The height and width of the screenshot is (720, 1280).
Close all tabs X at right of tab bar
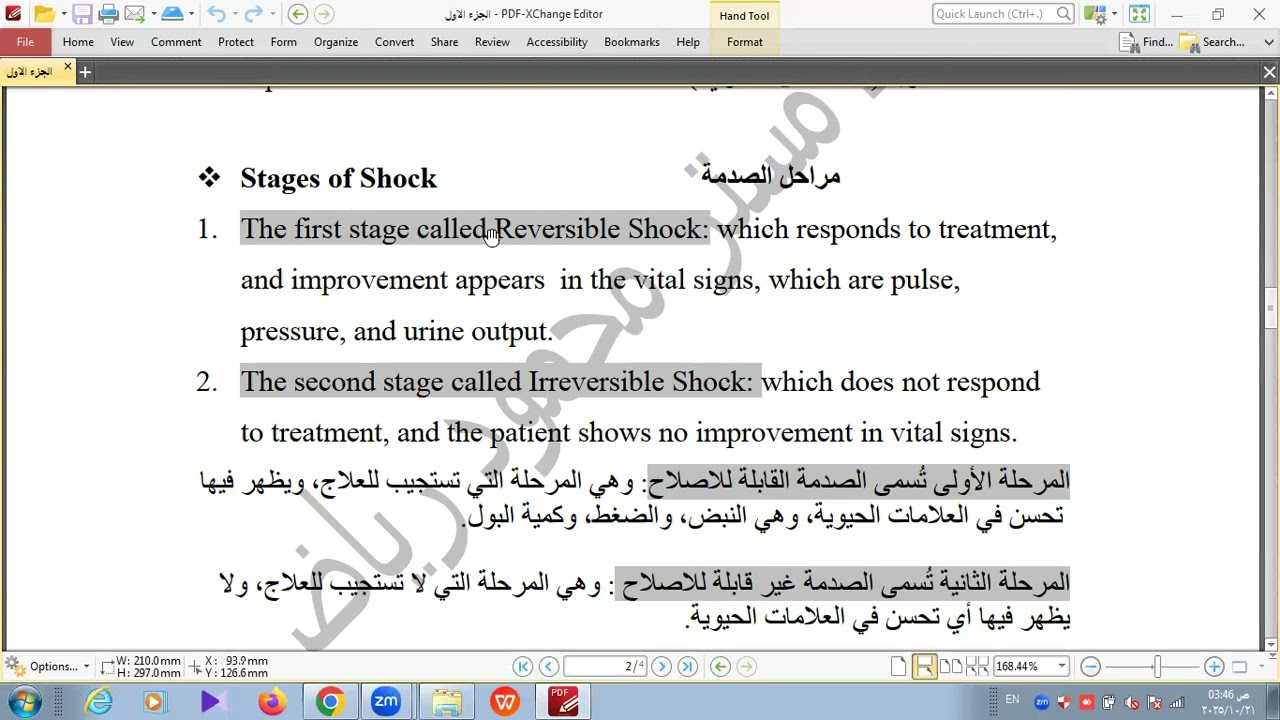click(x=1269, y=72)
